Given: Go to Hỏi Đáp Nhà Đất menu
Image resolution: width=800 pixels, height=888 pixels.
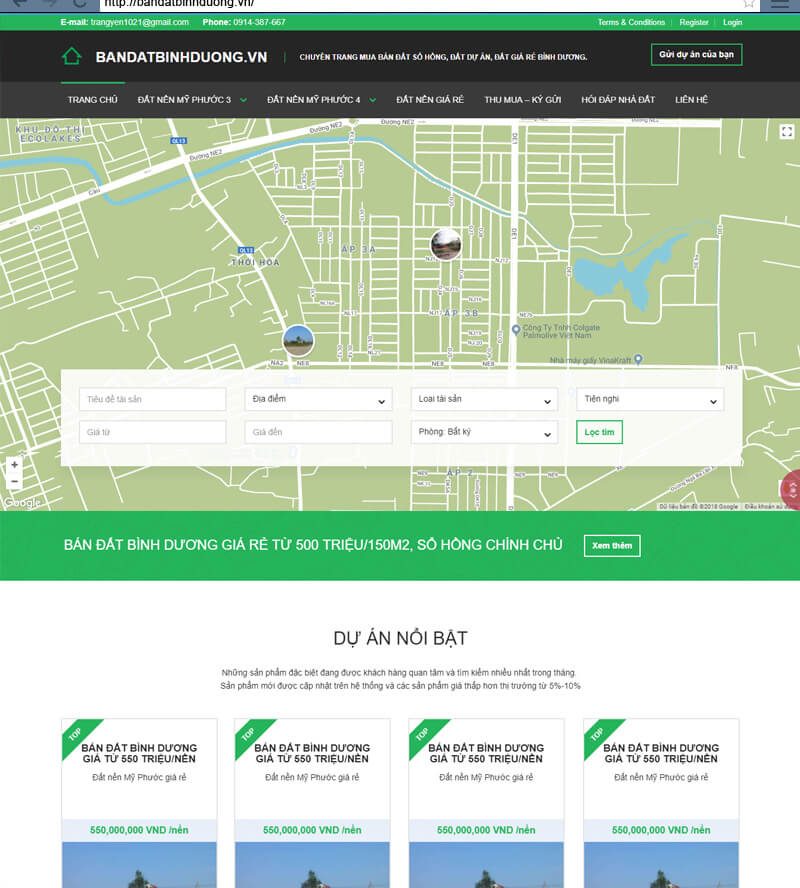Looking at the screenshot, I should [618, 100].
